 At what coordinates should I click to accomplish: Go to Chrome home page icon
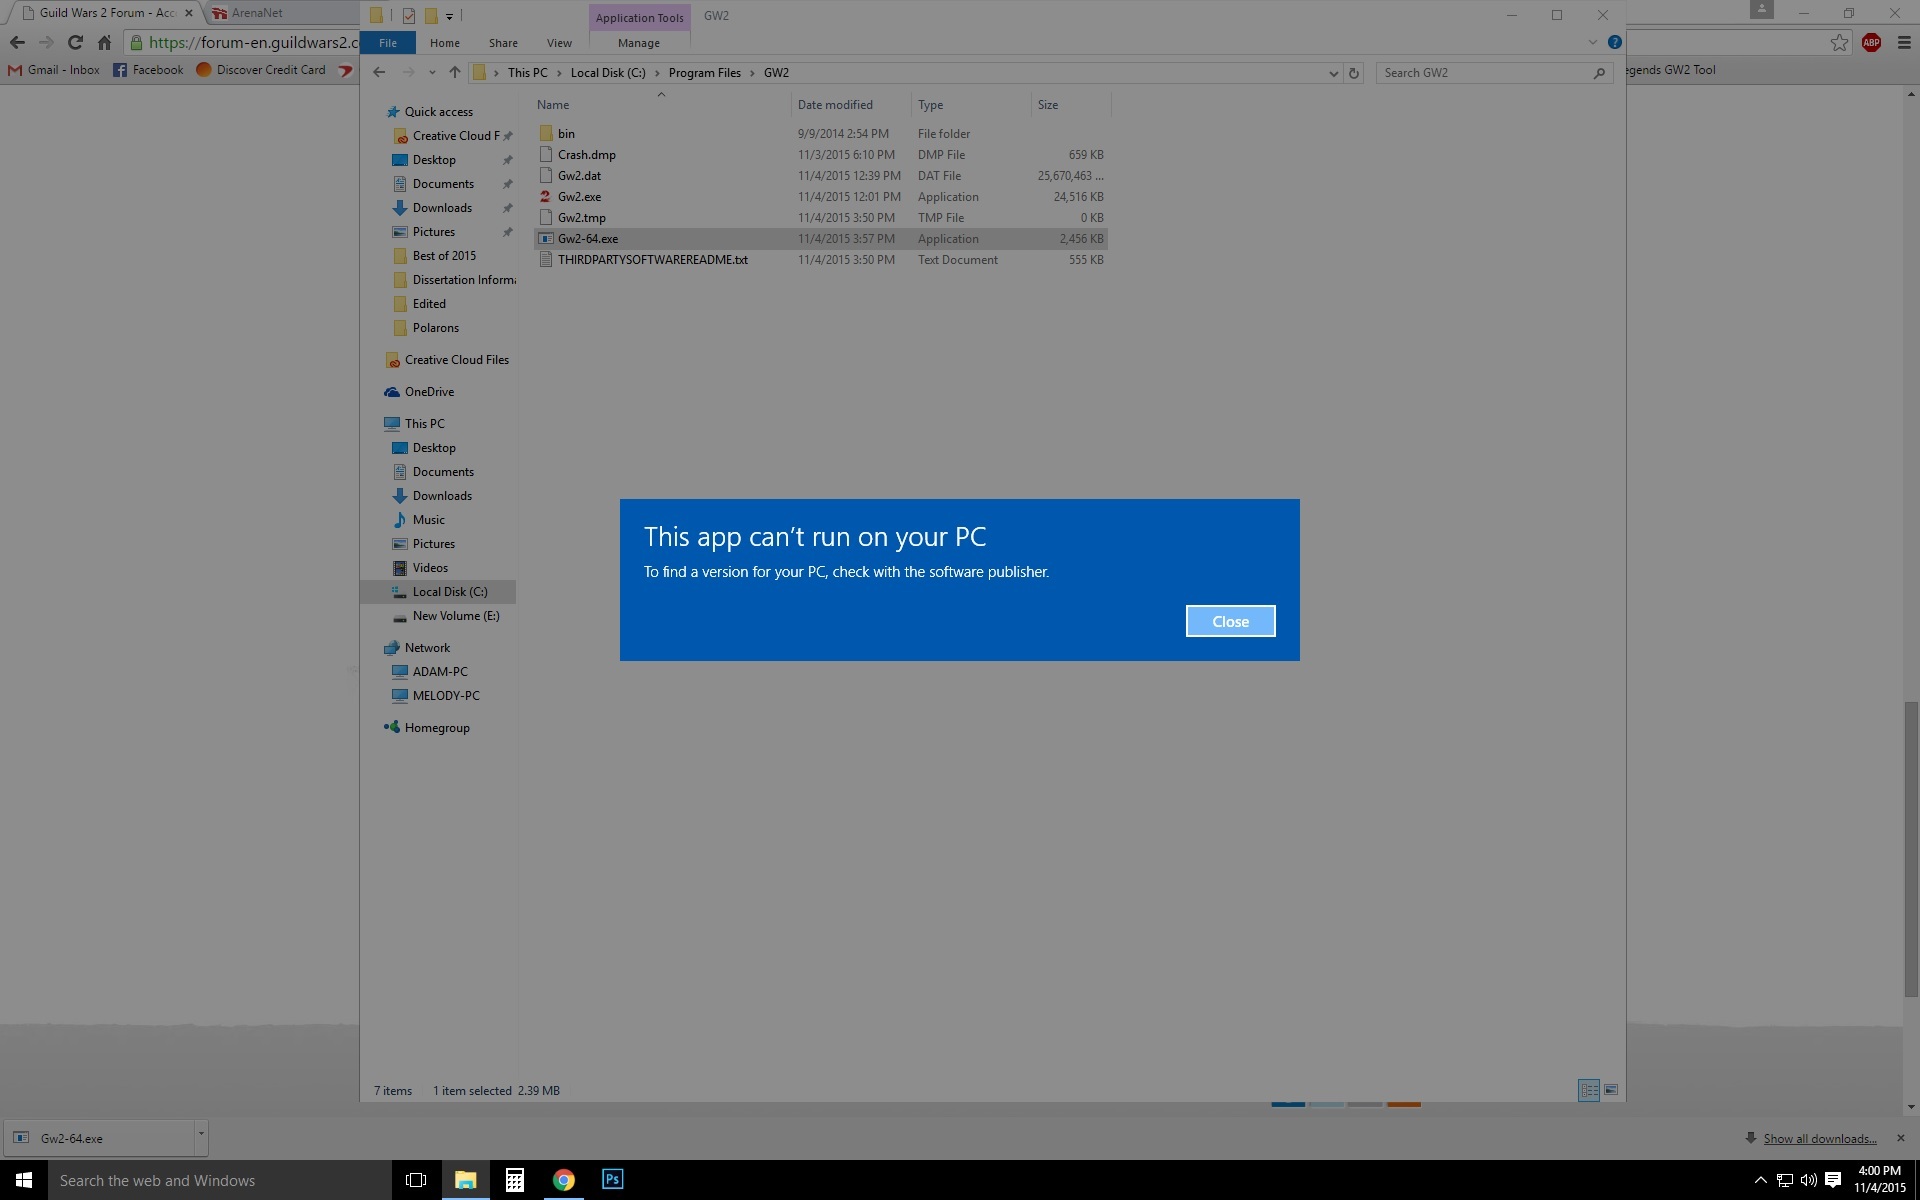pyautogui.click(x=104, y=42)
